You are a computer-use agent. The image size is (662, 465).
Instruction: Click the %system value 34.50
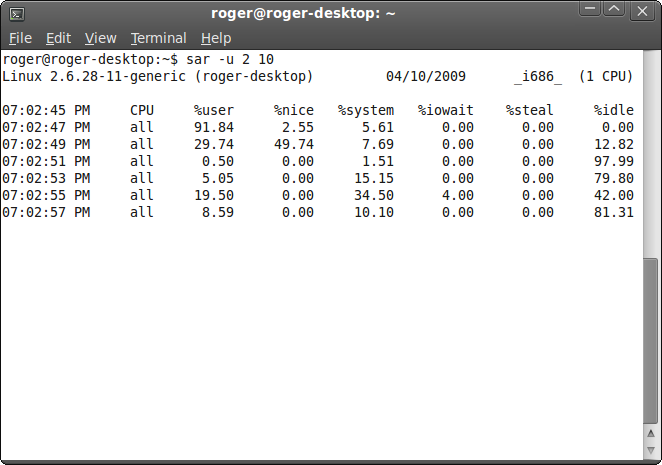[374, 195]
